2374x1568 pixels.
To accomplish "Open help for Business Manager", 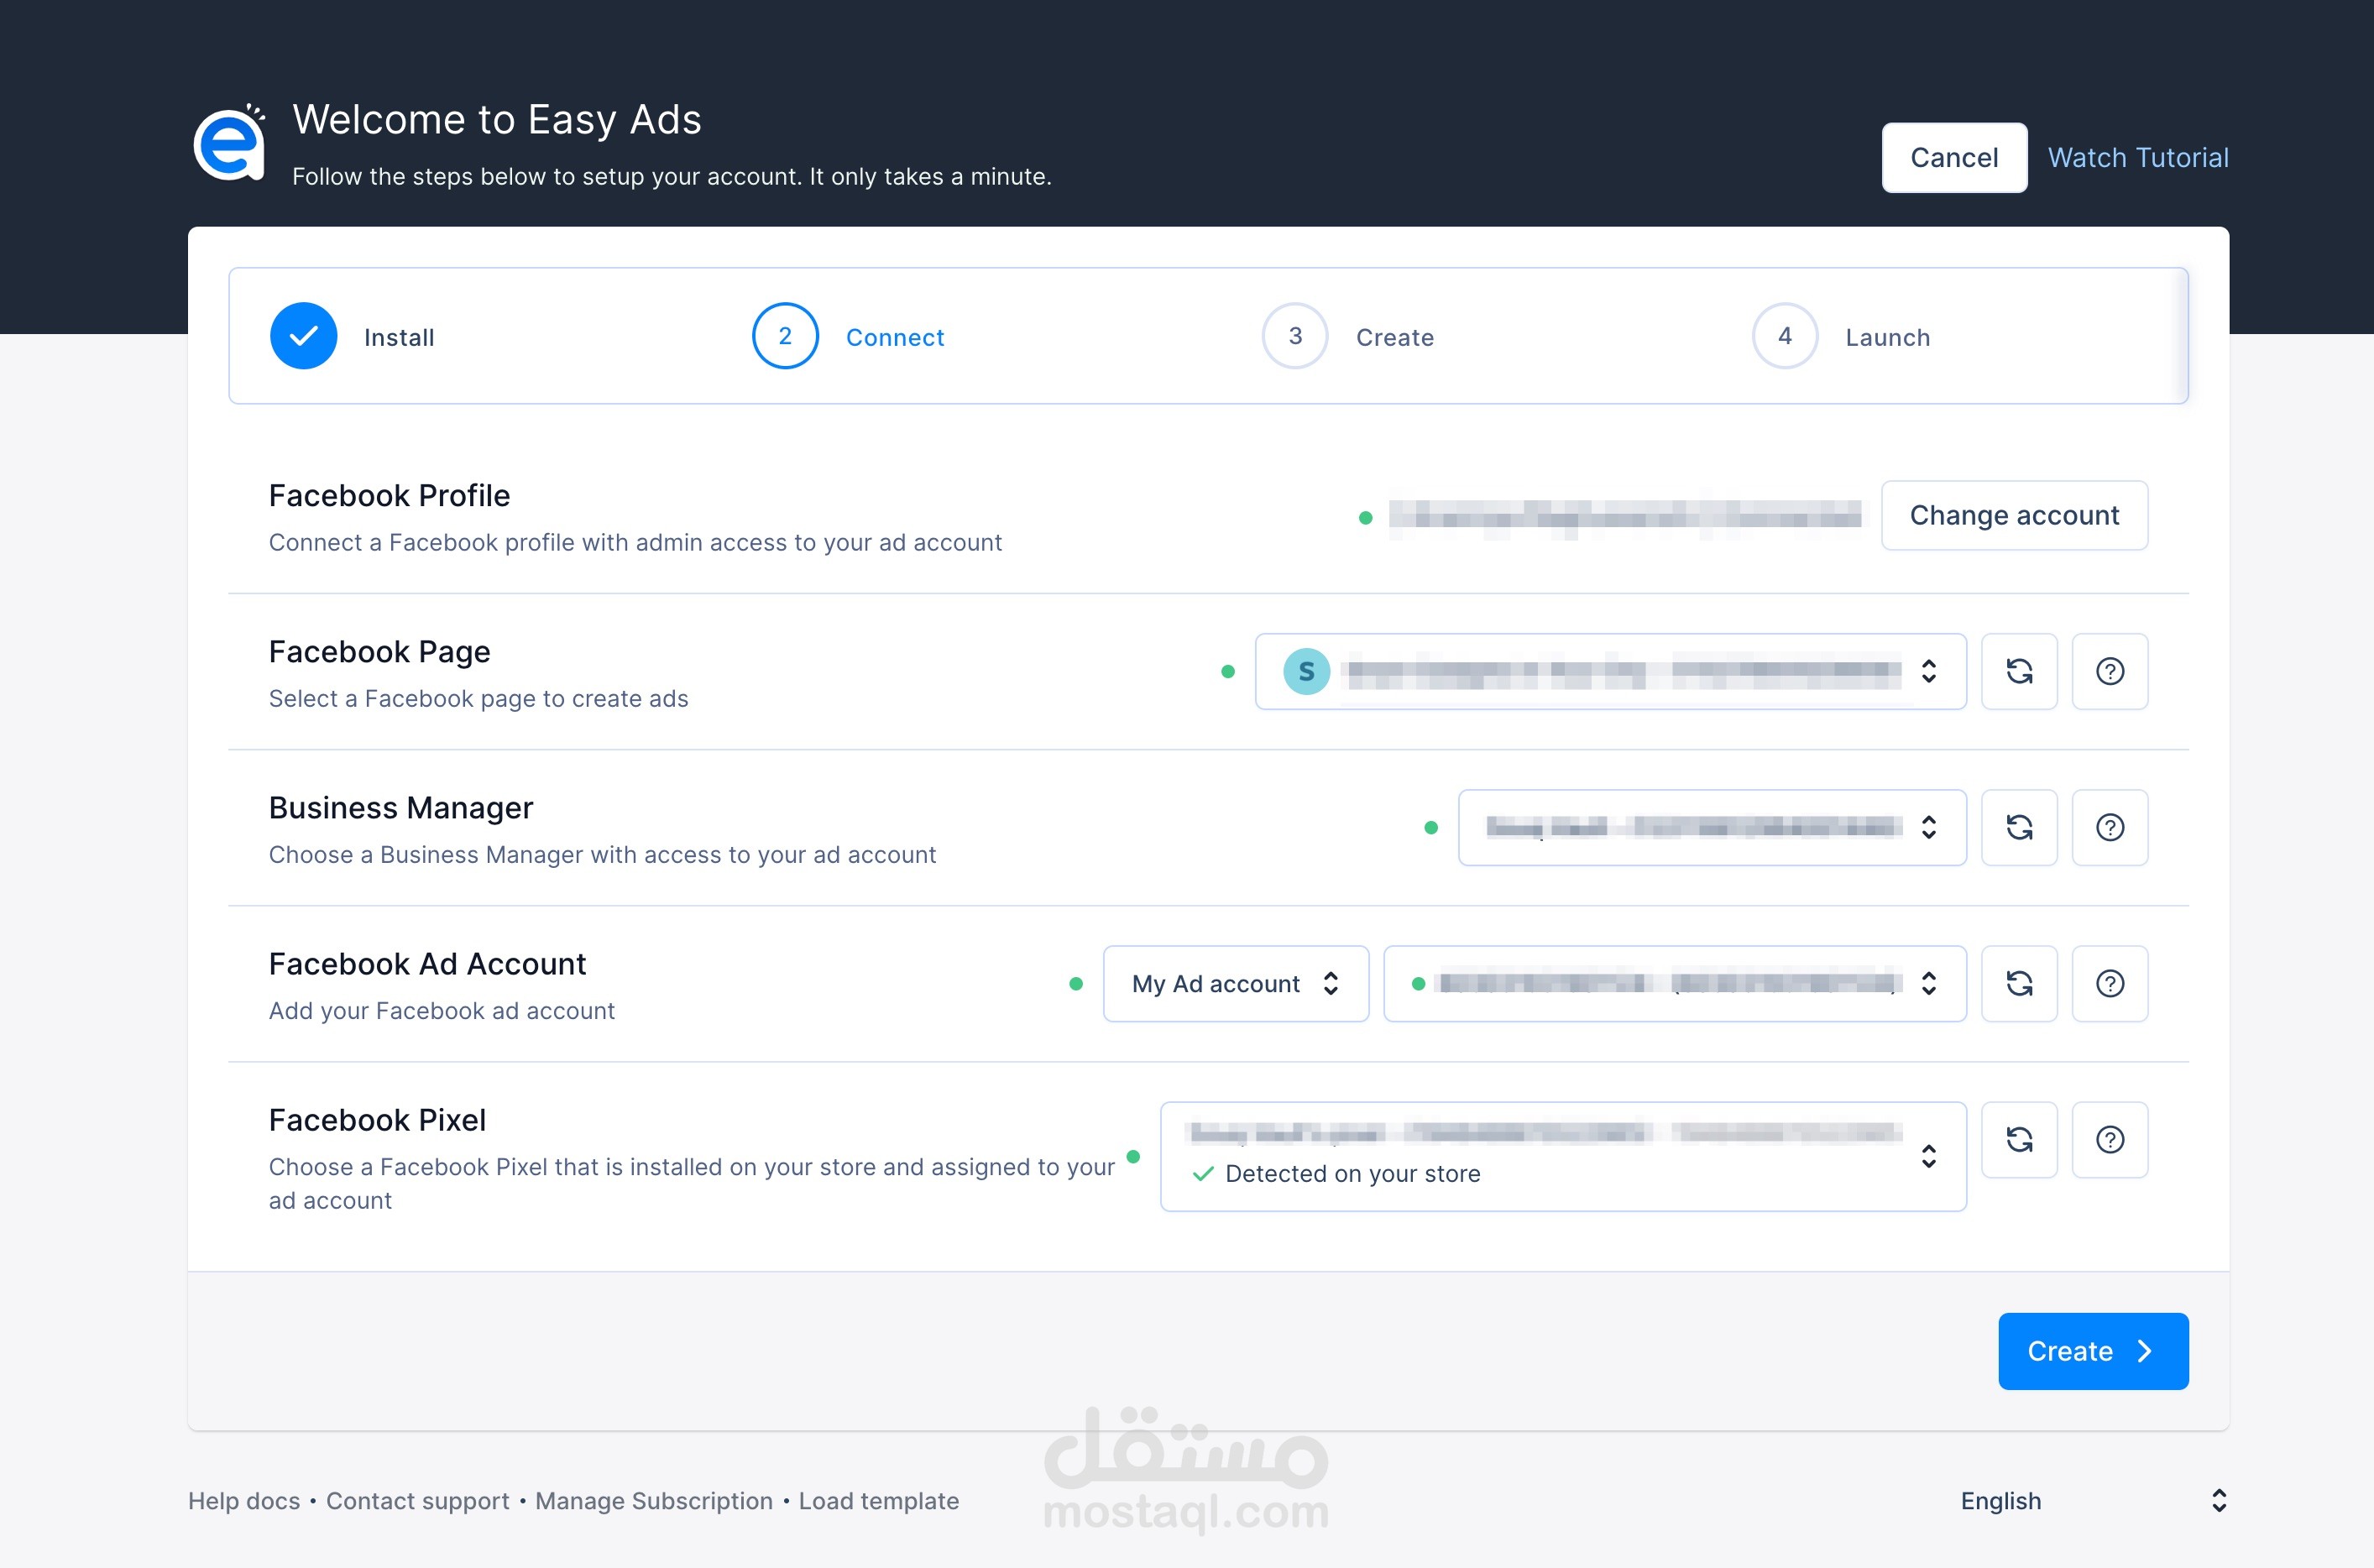I will pyautogui.click(x=2109, y=827).
